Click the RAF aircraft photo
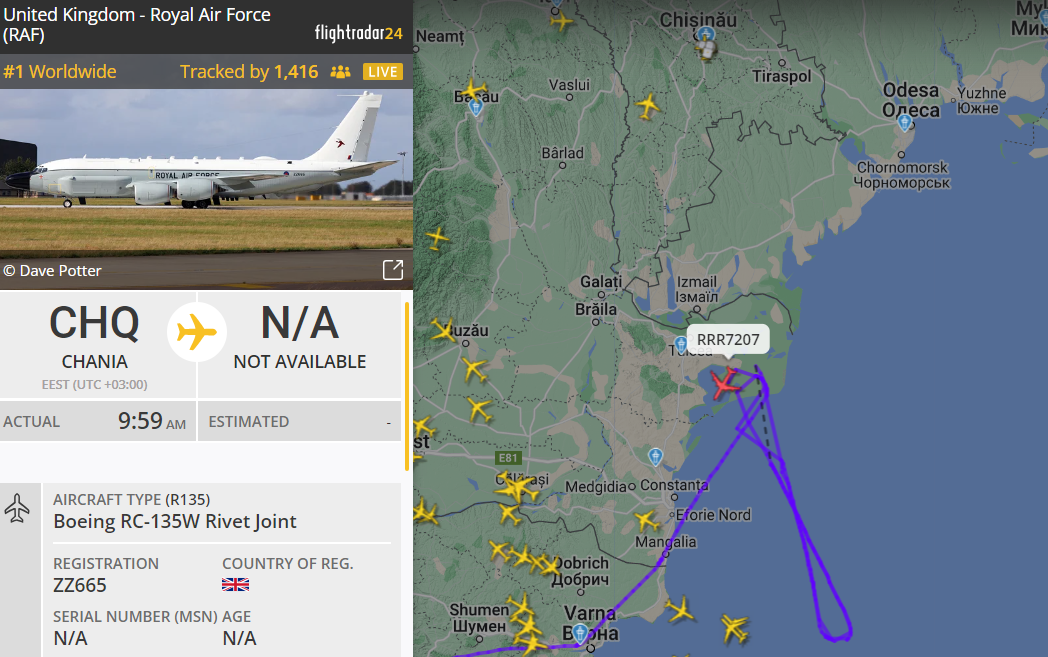 pyautogui.click(x=207, y=189)
